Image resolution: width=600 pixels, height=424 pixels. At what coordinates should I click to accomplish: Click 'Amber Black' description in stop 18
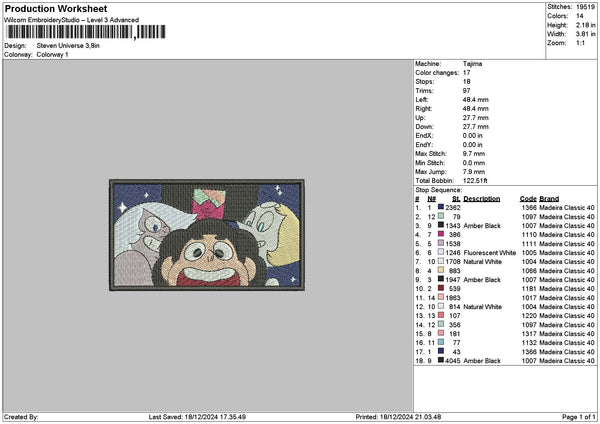pyautogui.click(x=482, y=361)
